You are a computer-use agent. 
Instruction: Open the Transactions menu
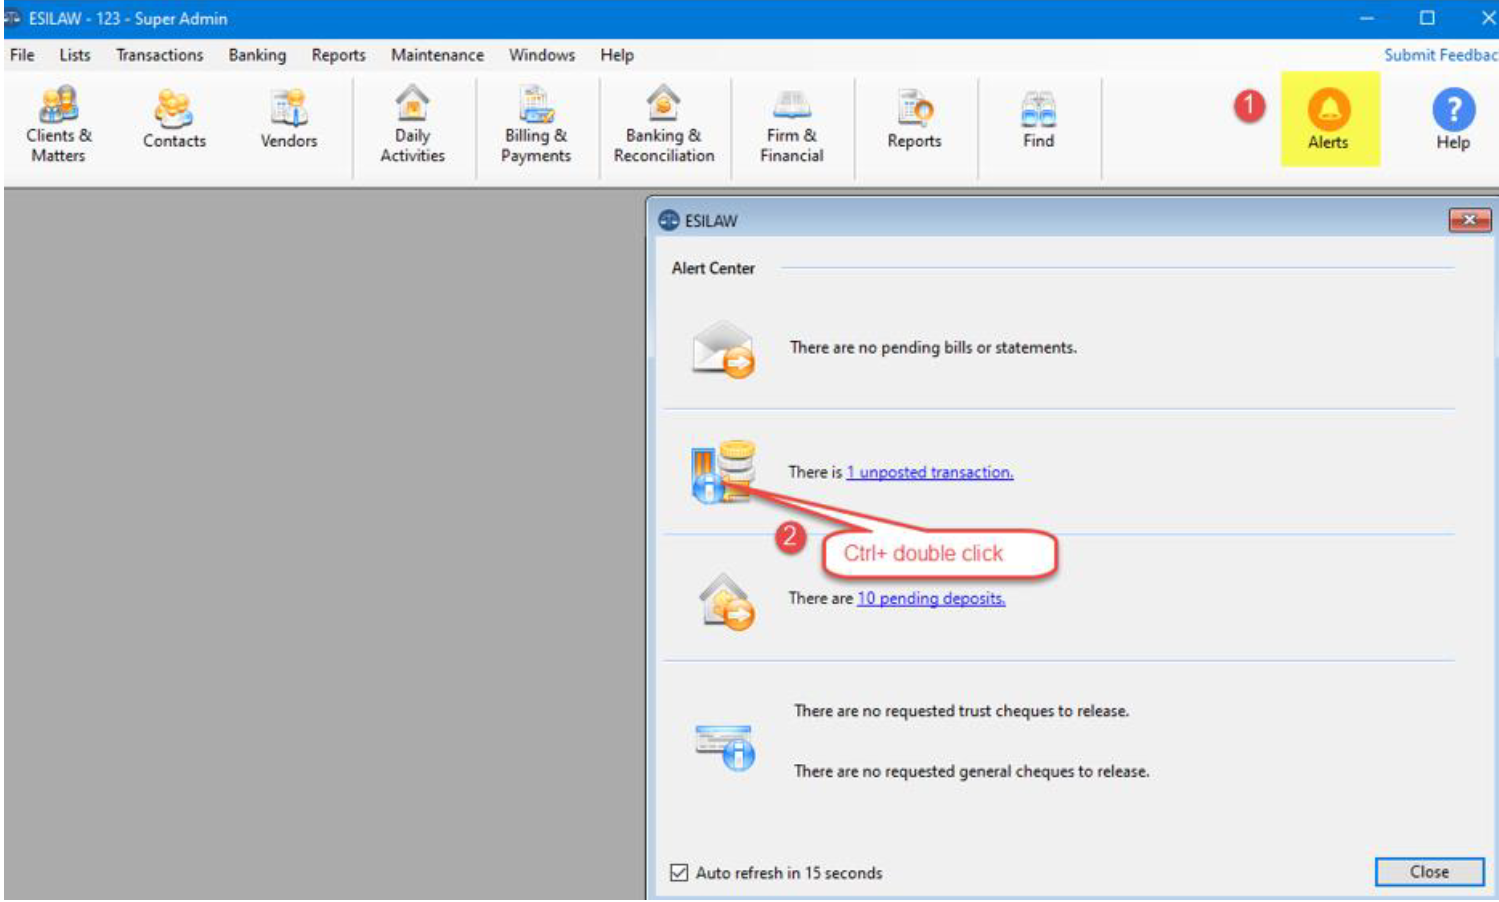160,55
